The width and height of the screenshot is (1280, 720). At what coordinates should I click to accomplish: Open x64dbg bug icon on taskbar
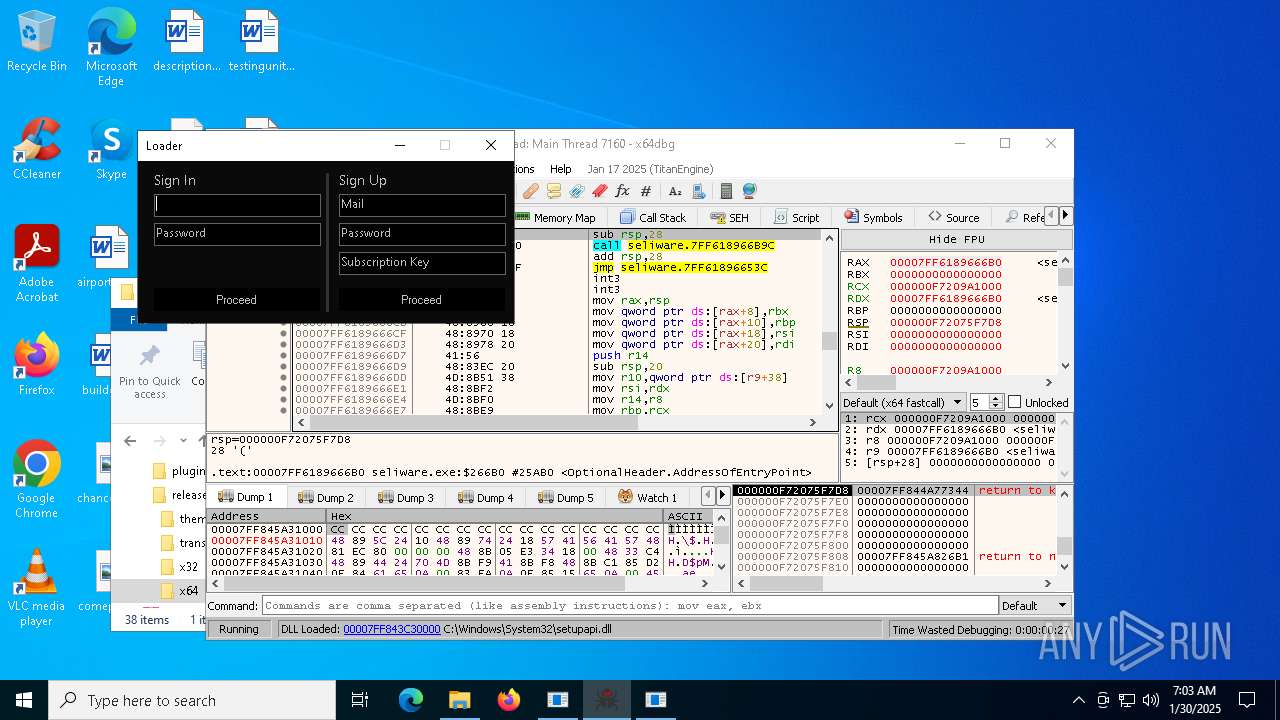(x=606, y=700)
